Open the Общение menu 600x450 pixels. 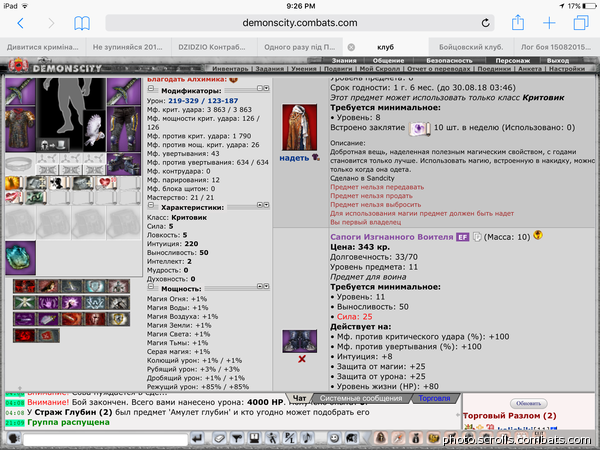tap(388, 60)
